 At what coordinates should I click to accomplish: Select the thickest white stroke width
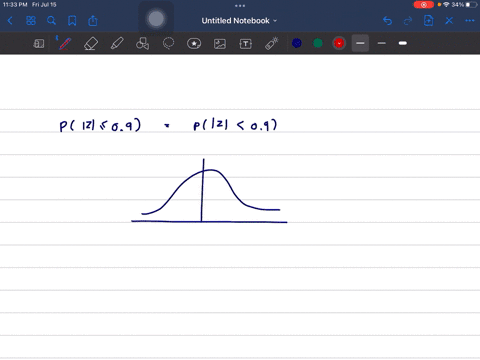coord(403,43)
